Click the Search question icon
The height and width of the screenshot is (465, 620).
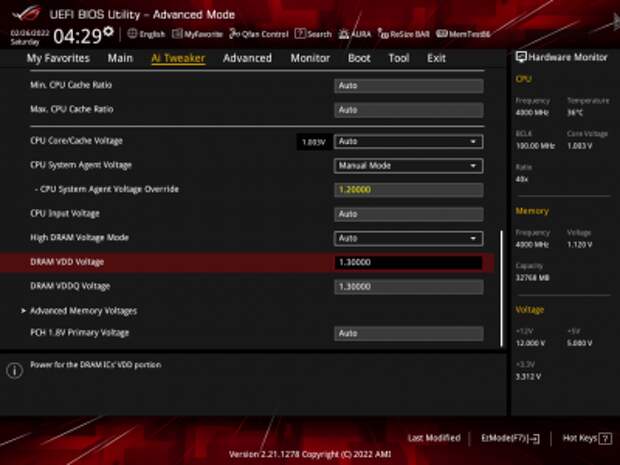300,34
